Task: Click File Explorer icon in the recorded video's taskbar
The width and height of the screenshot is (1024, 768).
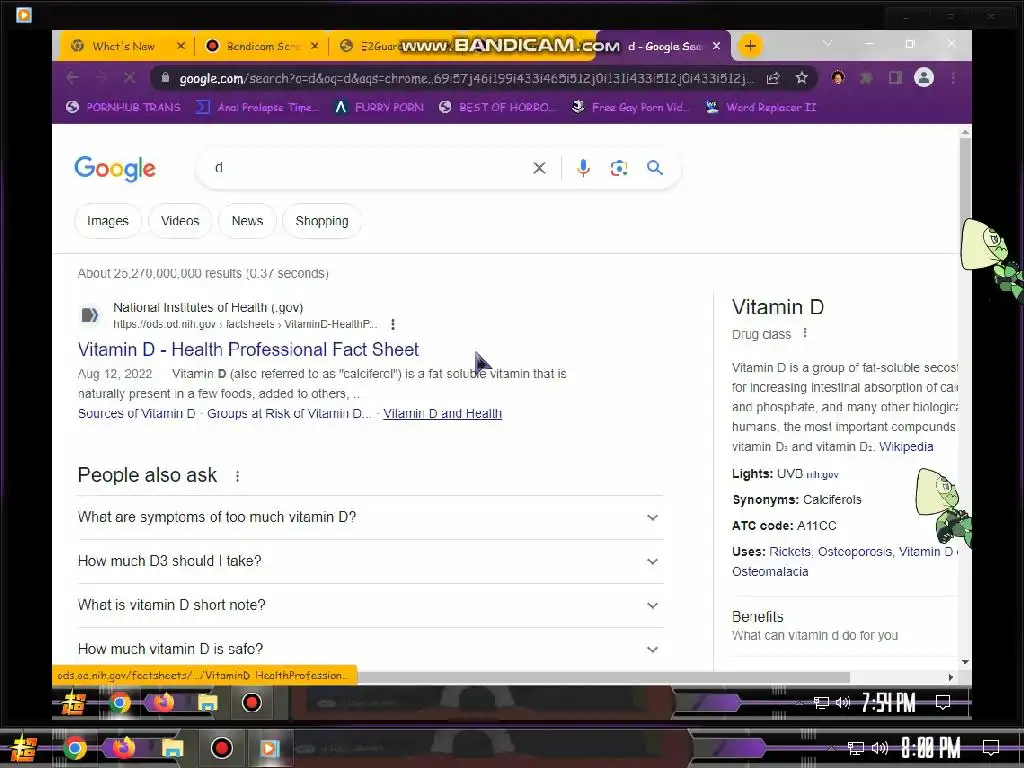Action: tap(208, 703)
